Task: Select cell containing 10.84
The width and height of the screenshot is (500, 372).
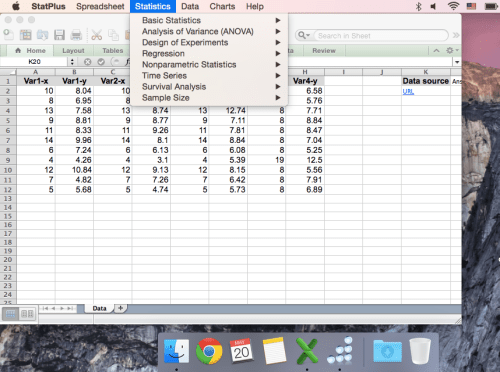Action: point(74,170)
